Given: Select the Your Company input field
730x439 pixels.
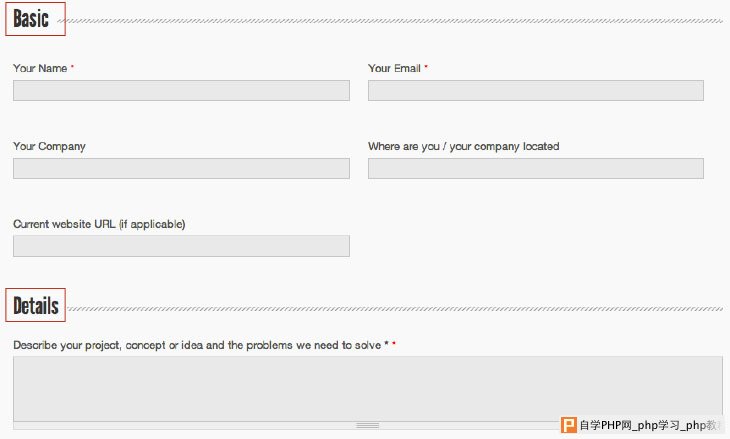Looking at the screenshot, I should tap(181, 168).
